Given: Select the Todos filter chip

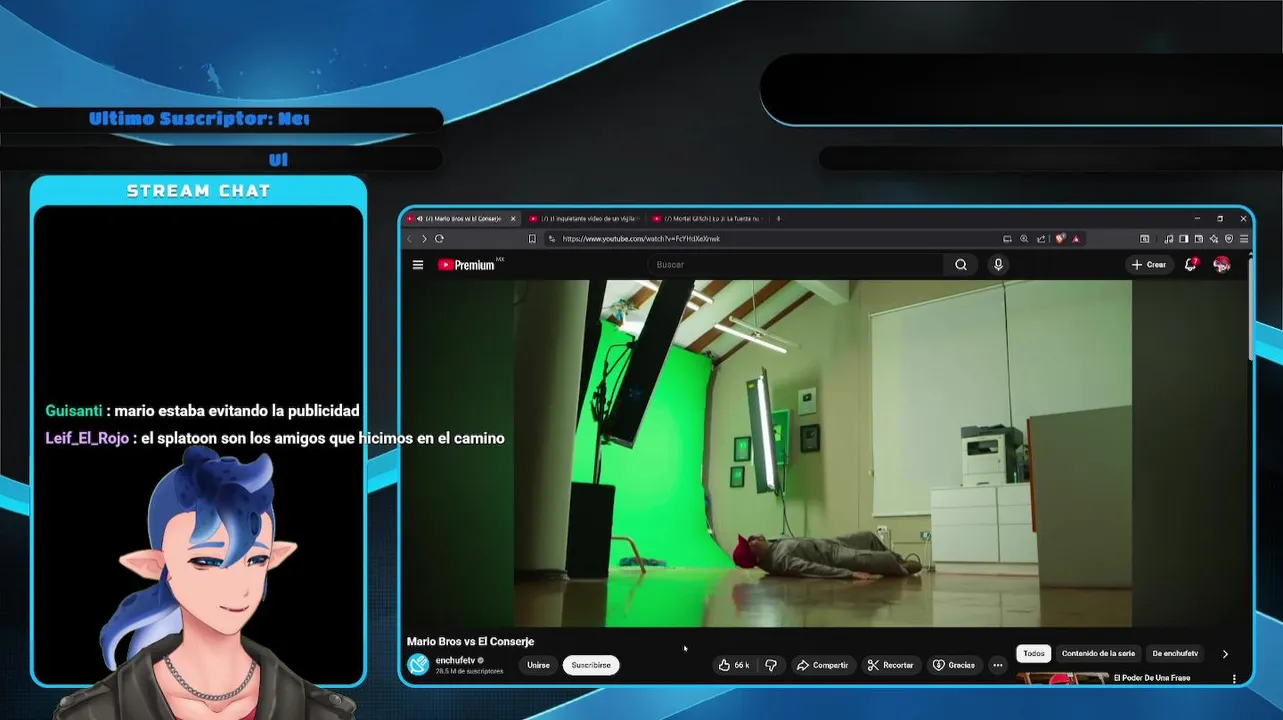Looking at the screenshot, I should point(1034,653).
